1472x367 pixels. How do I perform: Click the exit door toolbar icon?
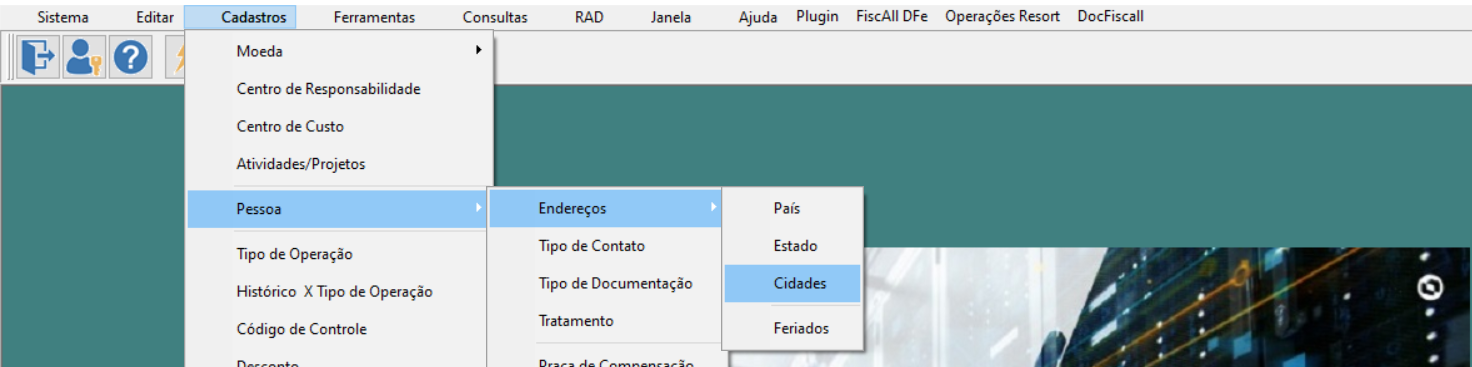click(38, 57)
